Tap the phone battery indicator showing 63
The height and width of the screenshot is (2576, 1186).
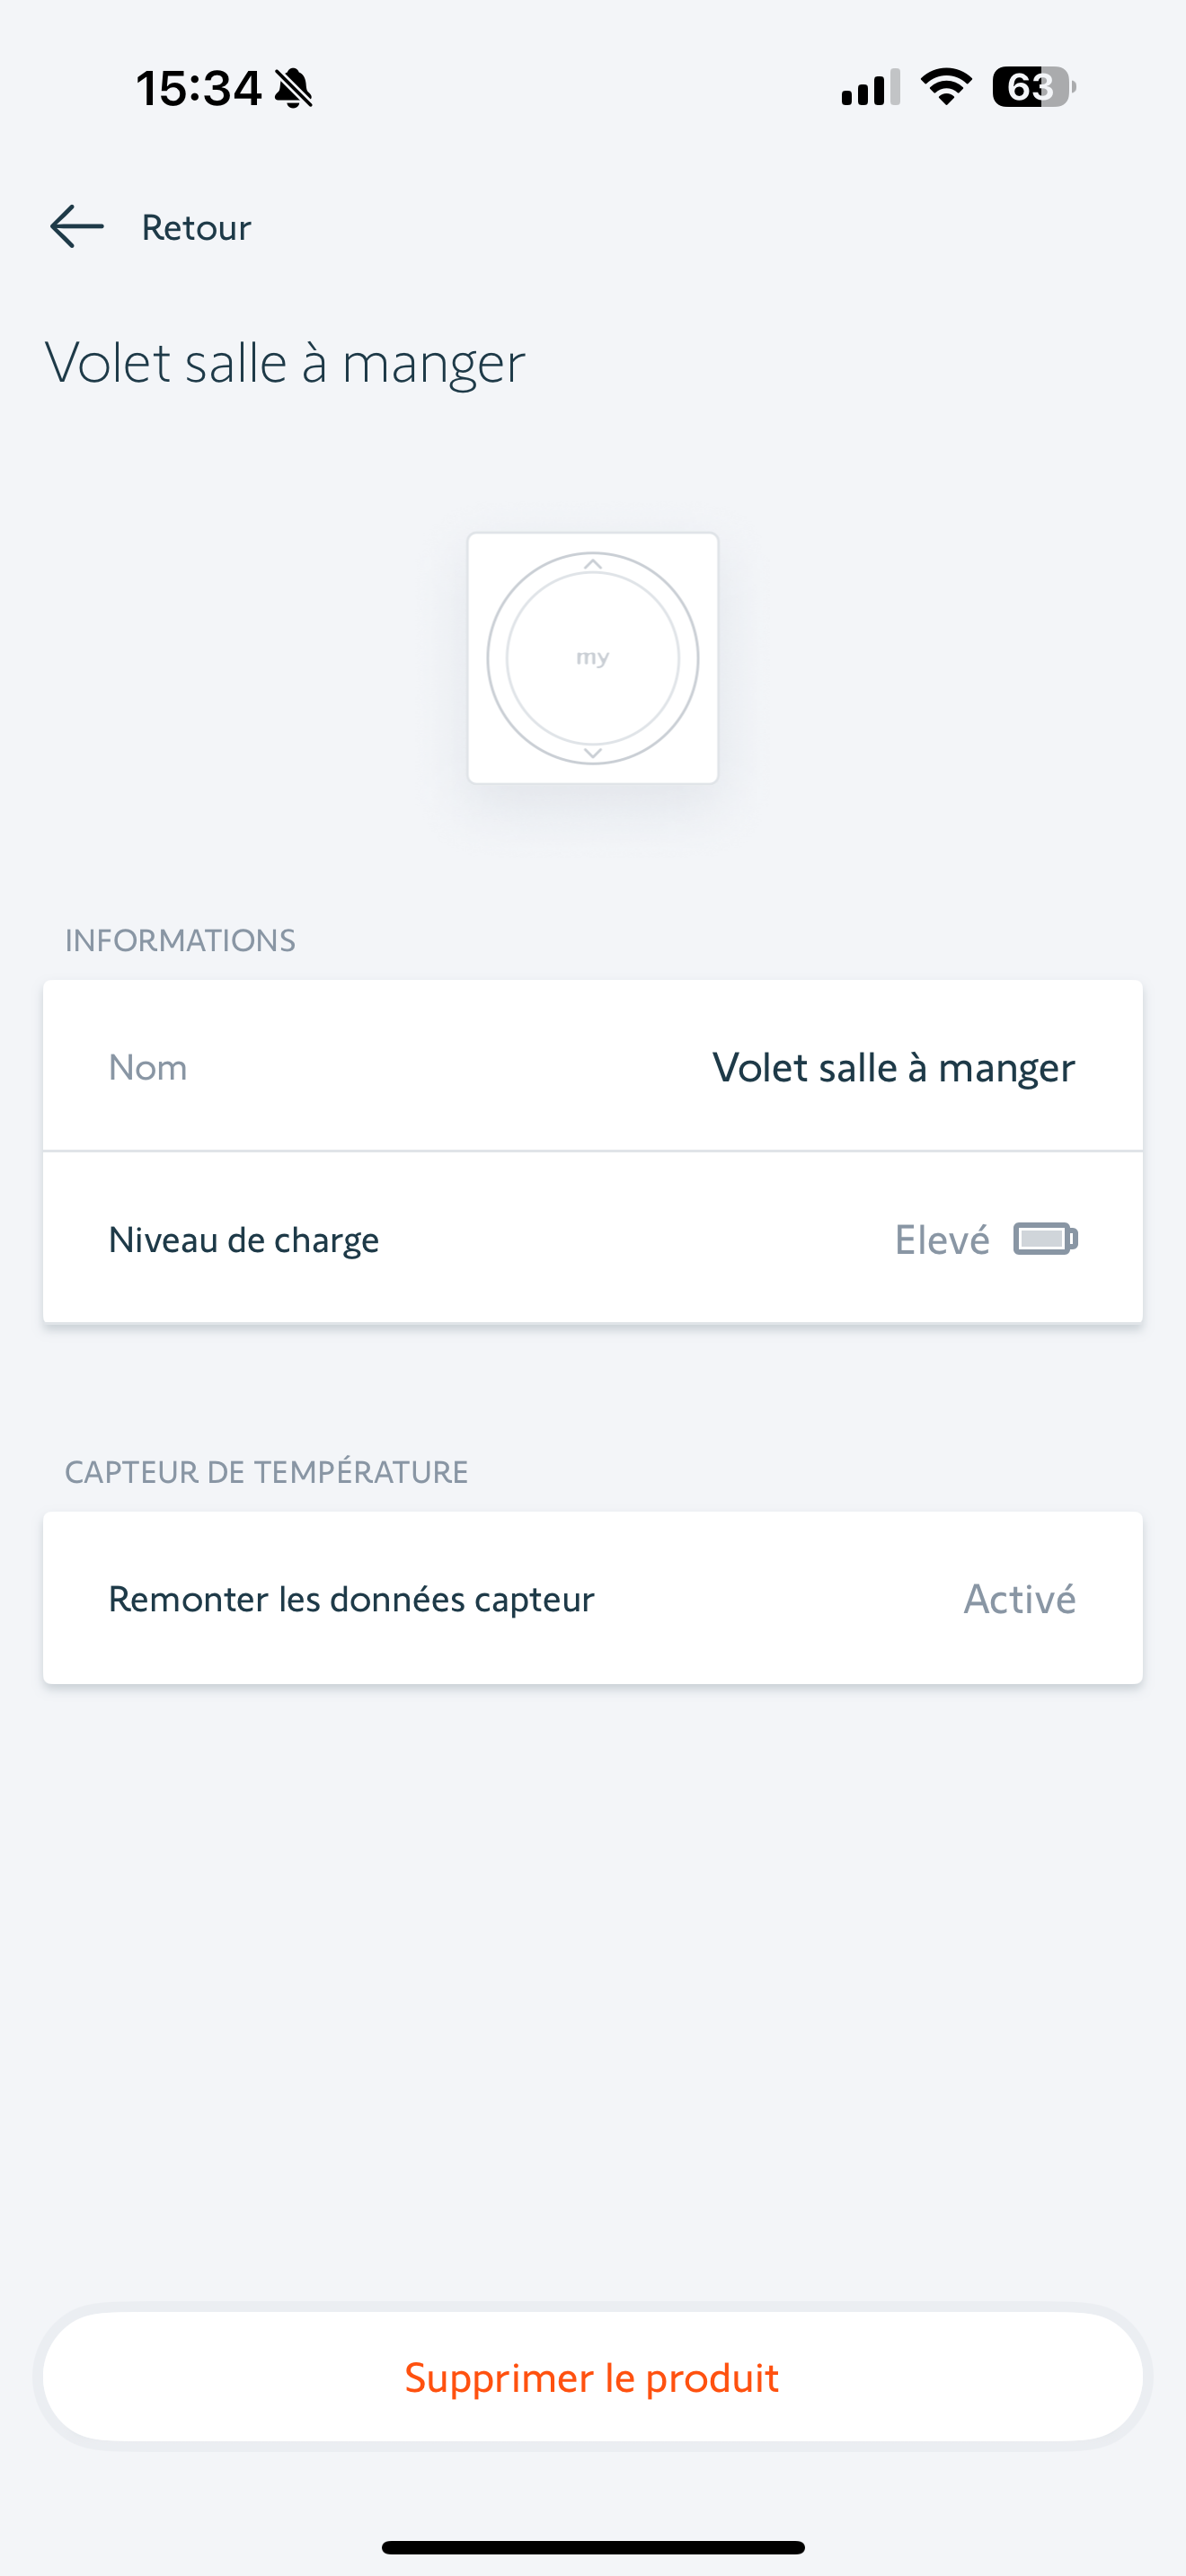[1034, 87]
